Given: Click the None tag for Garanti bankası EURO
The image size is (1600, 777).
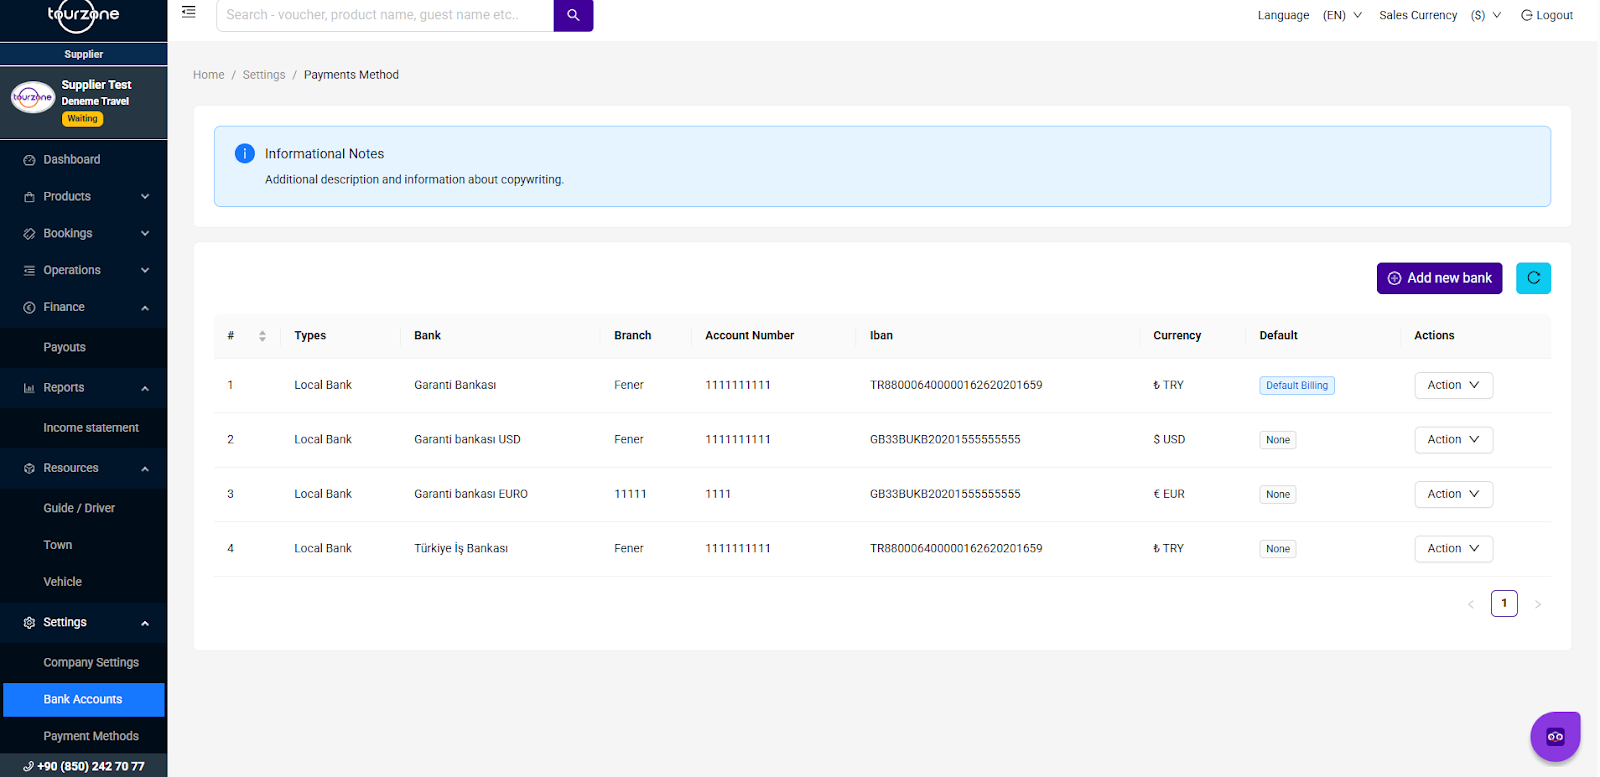Looking at the screenshot, I should [1278, 495].
